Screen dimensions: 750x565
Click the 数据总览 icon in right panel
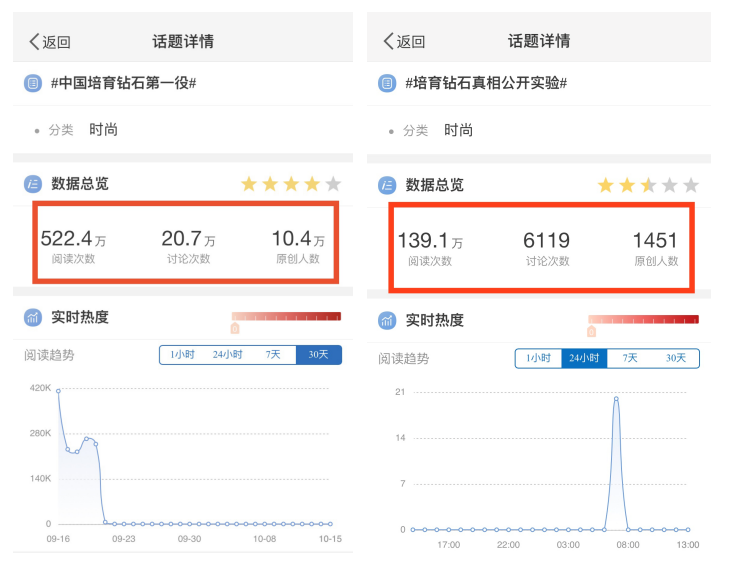[x=387, y=185]
